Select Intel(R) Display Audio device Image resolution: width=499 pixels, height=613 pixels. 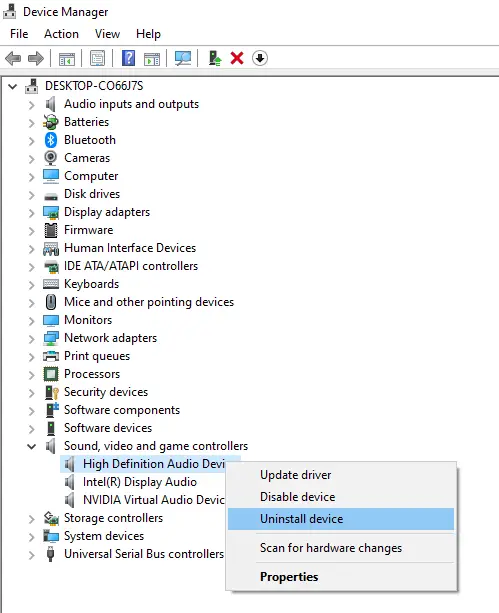coord(140,482)
